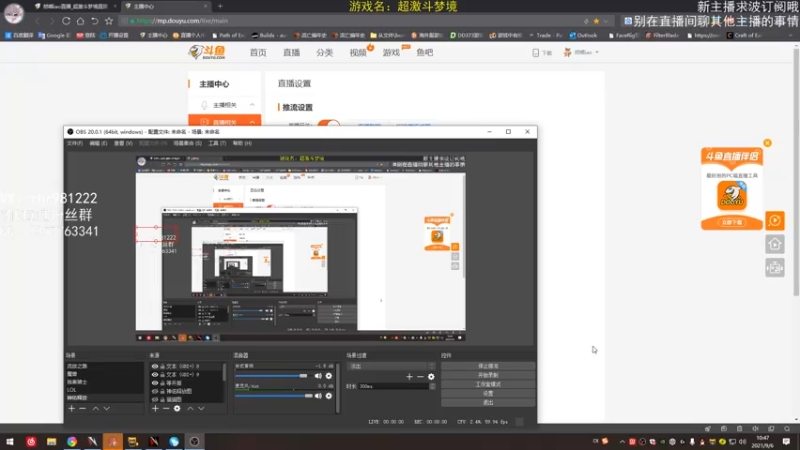
Task: Click the Douyu companion app icon in the ad
Action: click(732, 196)
